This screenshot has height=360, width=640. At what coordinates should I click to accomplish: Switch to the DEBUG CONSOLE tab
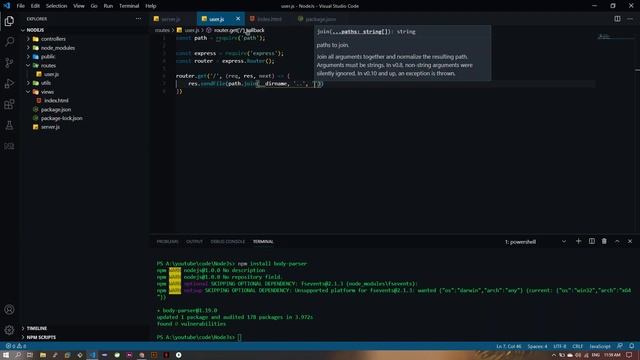[x=228, y=242]
